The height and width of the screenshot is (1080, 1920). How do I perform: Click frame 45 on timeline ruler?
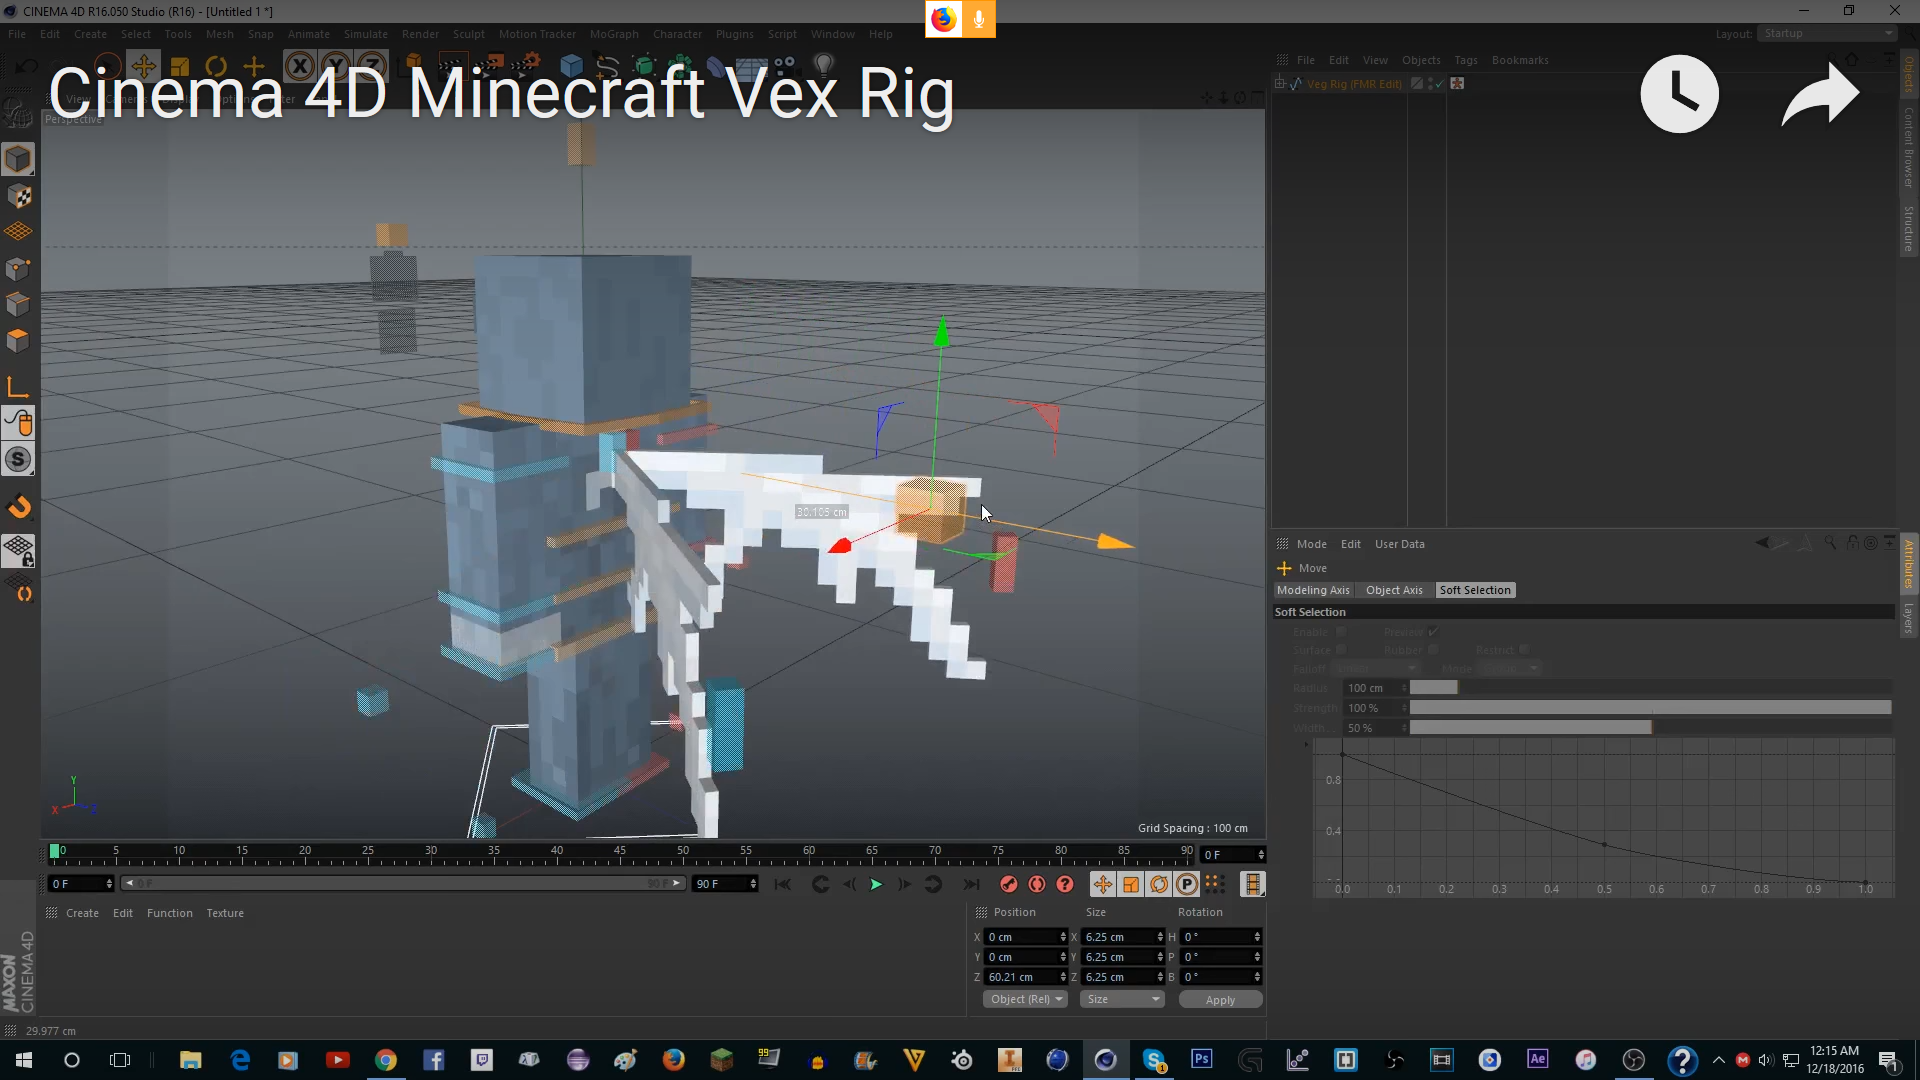(620, 851)
